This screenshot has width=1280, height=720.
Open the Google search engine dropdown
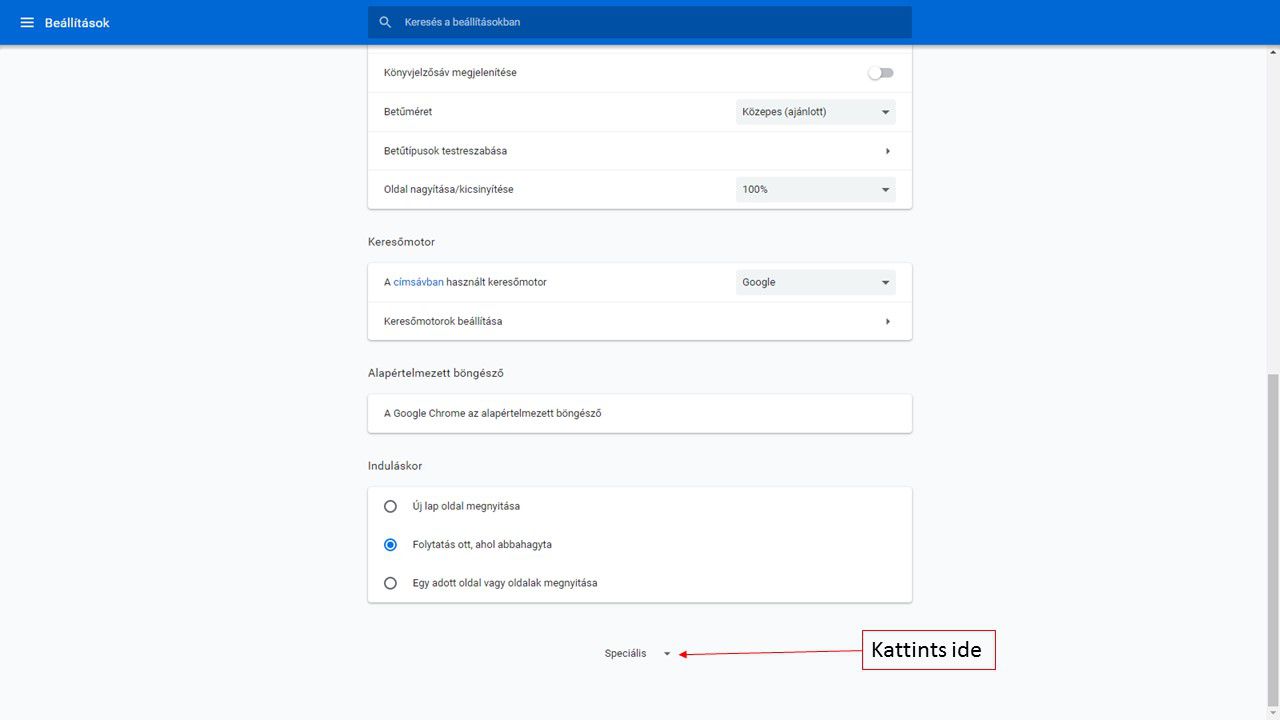click(815, 282)
